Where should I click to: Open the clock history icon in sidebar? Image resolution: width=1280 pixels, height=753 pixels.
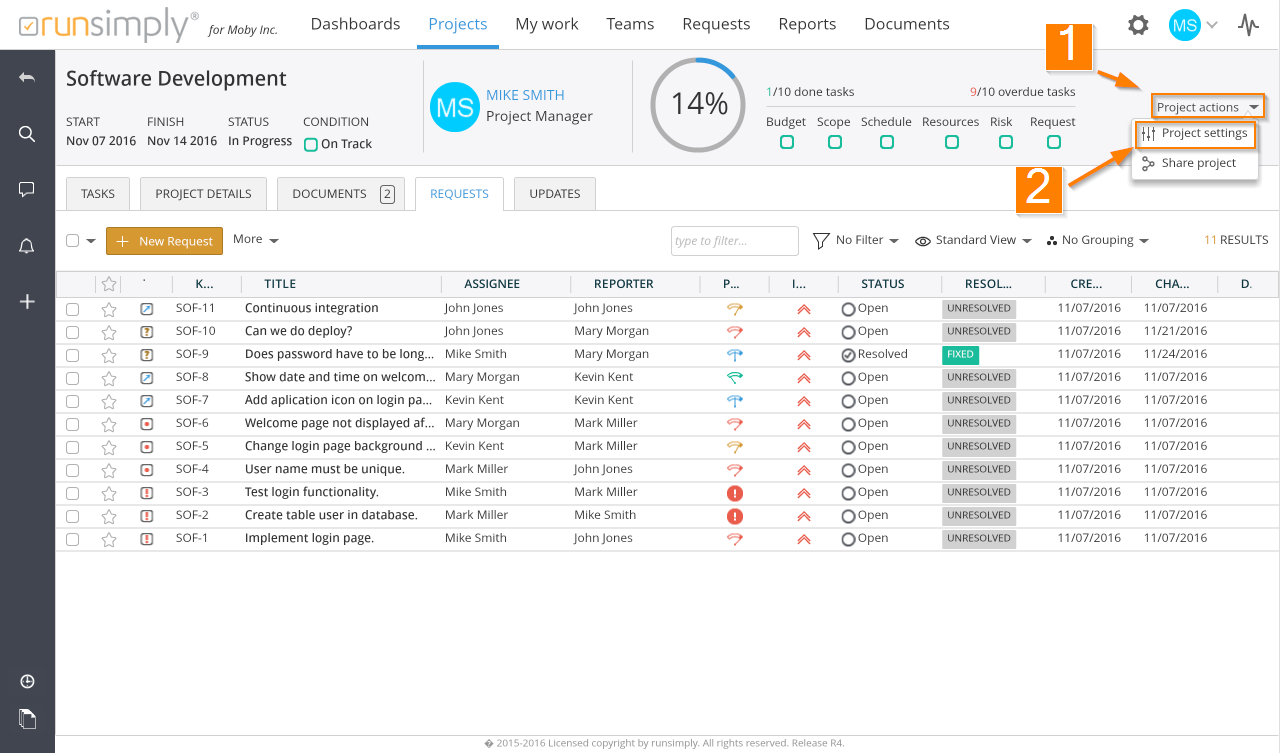point(27,682)
